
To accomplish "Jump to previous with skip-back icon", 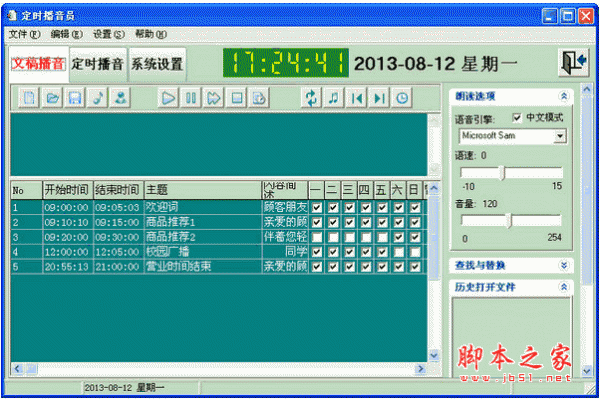I will pyautogui.click(x=356, y=98).
